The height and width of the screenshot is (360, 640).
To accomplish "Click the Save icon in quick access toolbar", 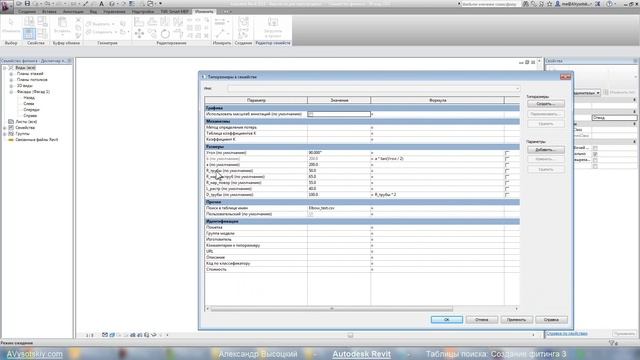I will (x=27, y=4).
